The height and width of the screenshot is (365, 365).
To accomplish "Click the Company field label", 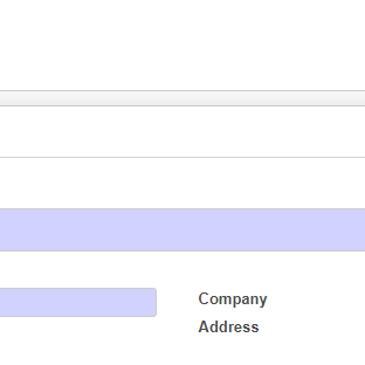I will pos(233,299).
